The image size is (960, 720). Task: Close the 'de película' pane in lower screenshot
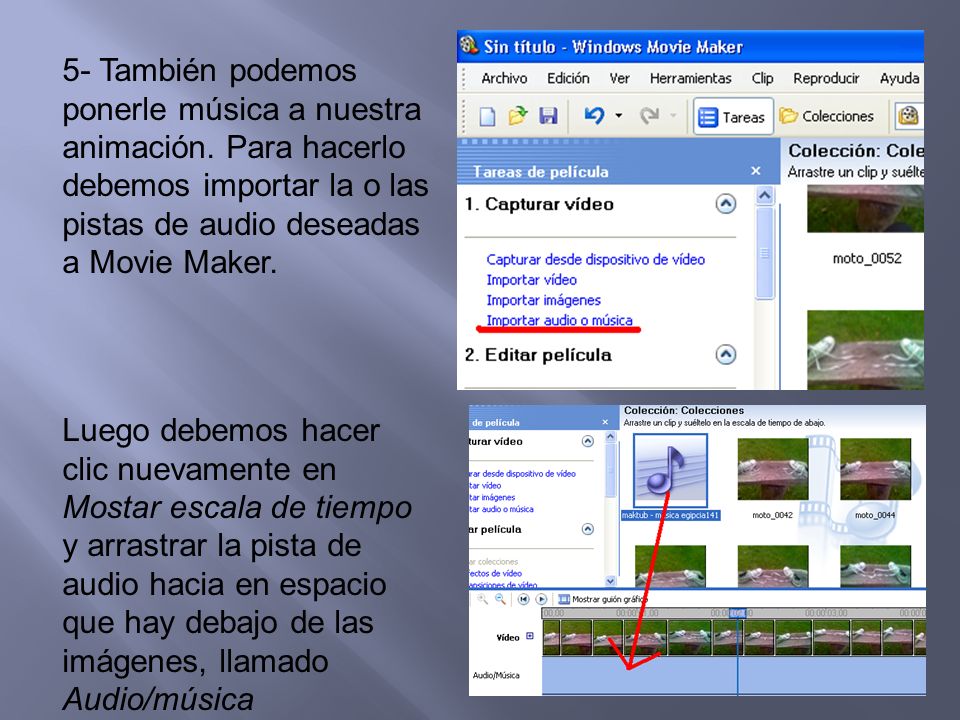click(x=605, y=422)
